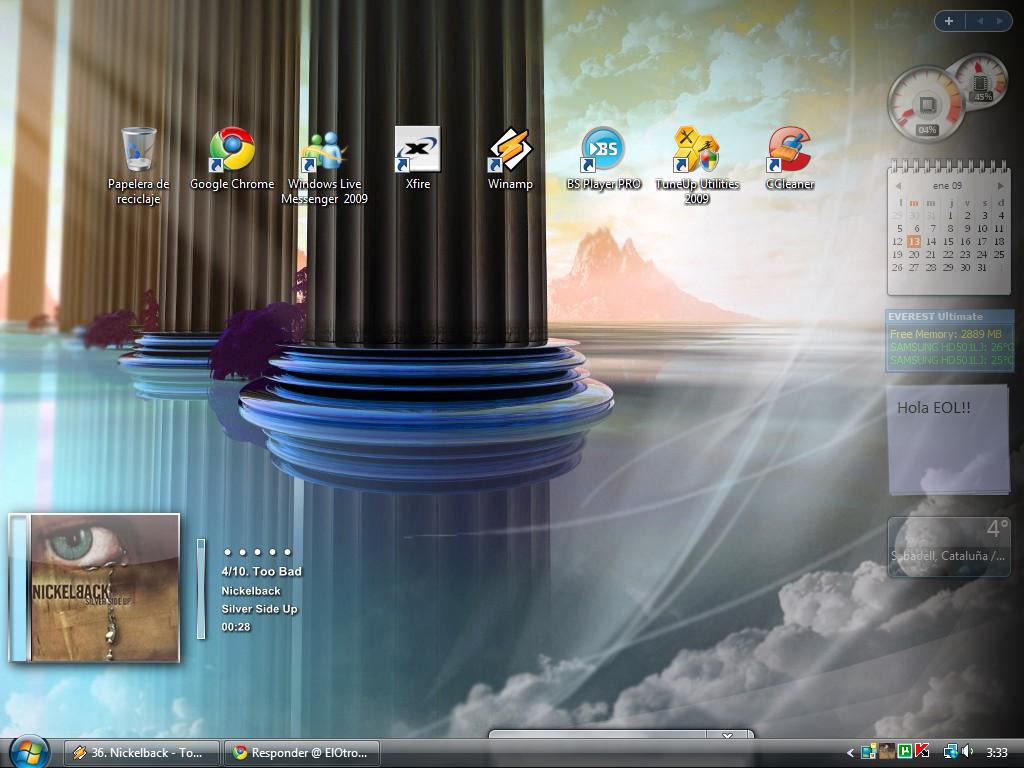Switch to Nickelback Winamp taskbar item
Screen dimensions: 1024x768
tap(139, 753)
